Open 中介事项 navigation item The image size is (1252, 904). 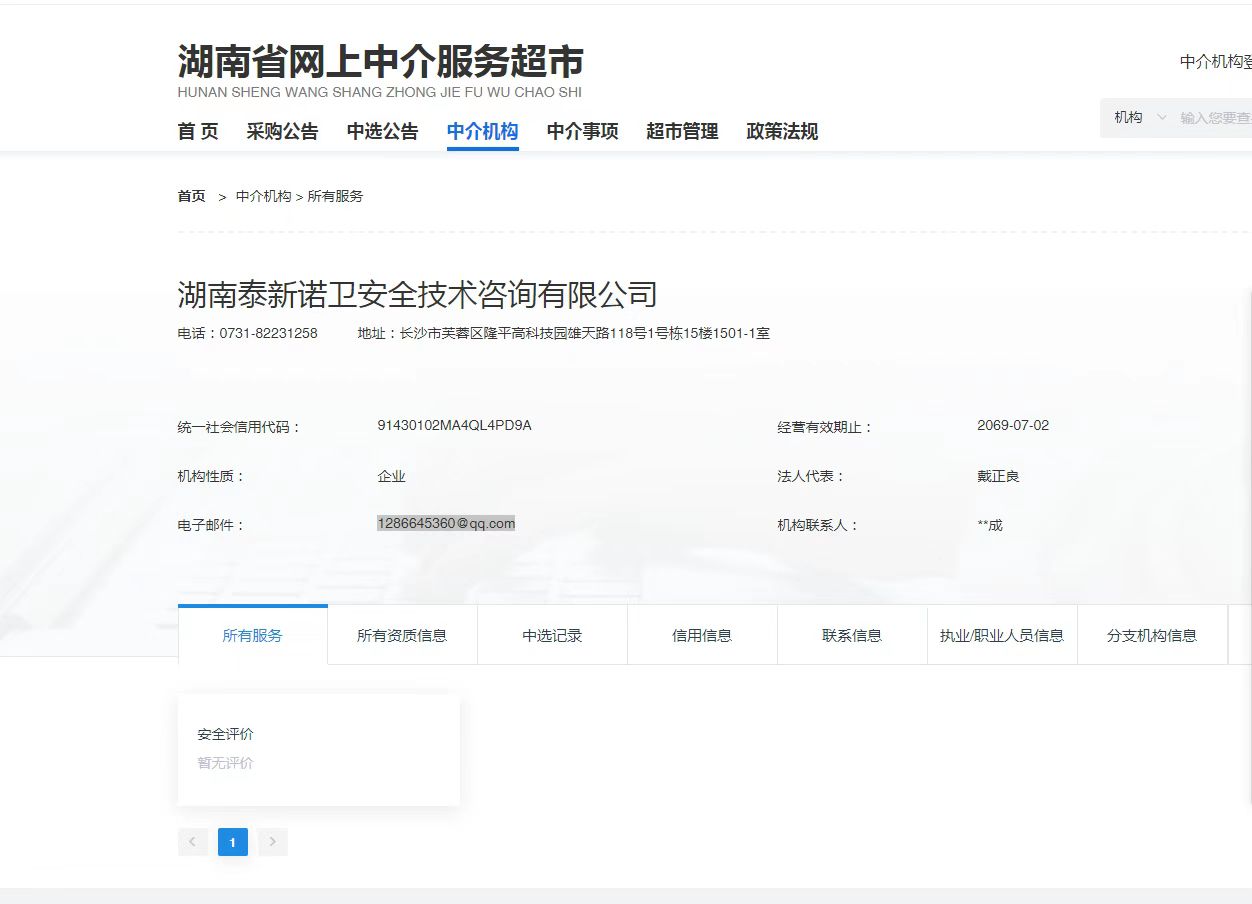[582, 132]
